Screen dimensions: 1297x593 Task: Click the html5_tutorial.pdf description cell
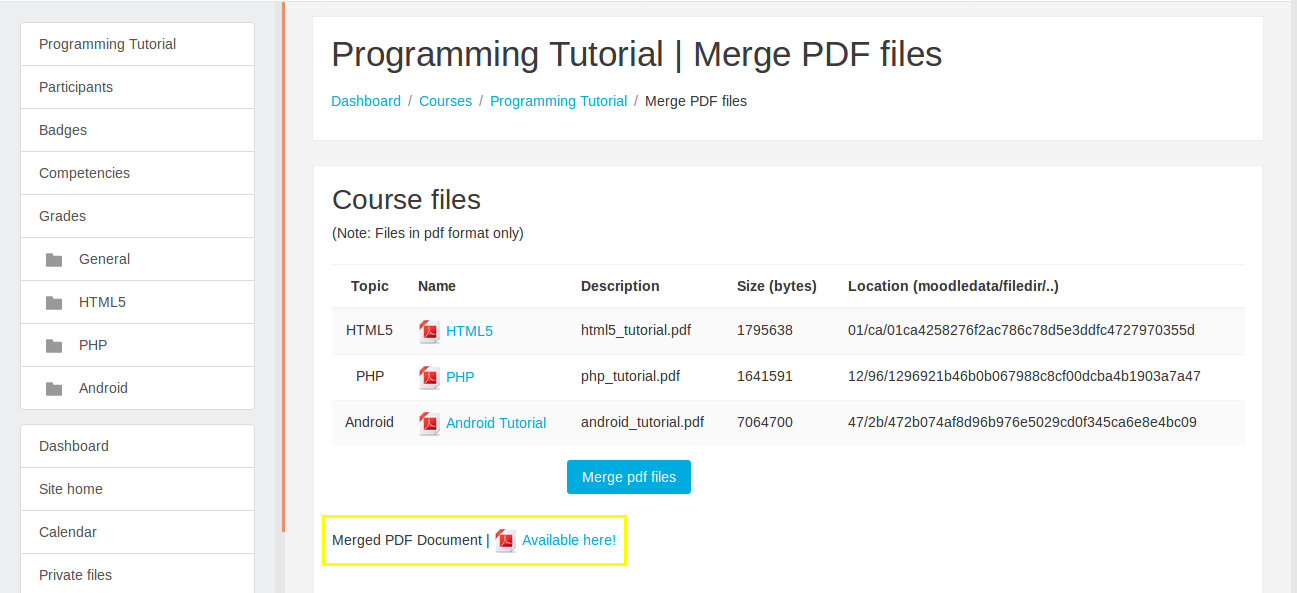636,330
